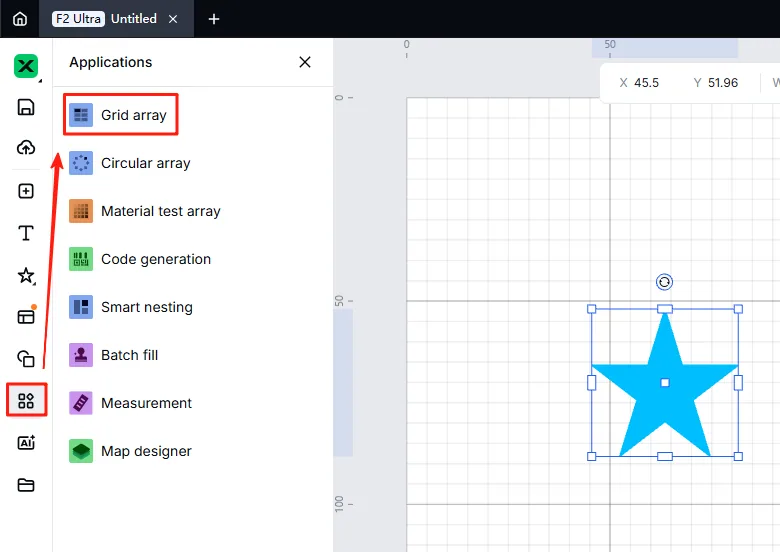Click the cloud upload icon
This screenshot has width=780, height=552.
pos(26,148)
